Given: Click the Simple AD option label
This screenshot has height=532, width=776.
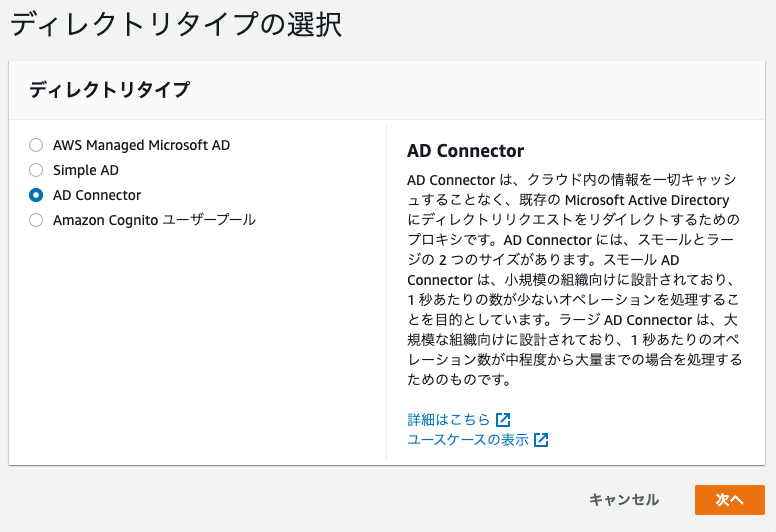Looking at the screenshot, I should coord(86,170).
